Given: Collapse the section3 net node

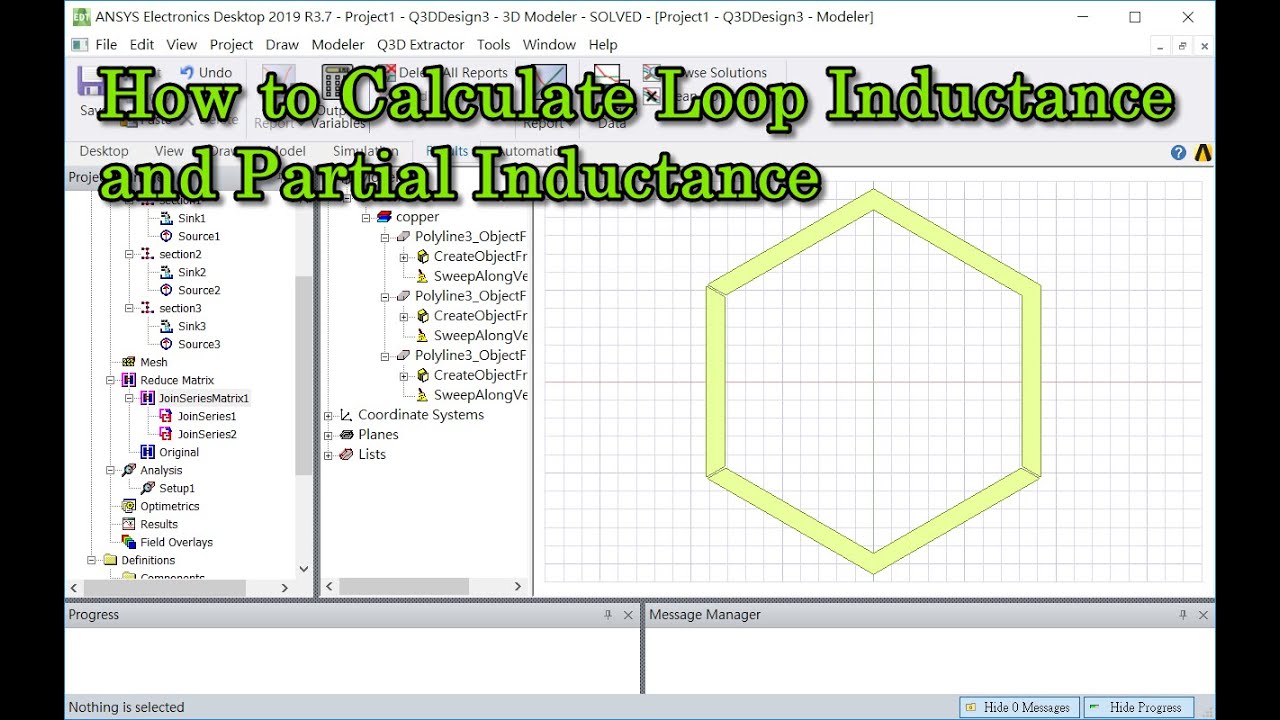Looking at the screenshot, I should click(129, 308).
